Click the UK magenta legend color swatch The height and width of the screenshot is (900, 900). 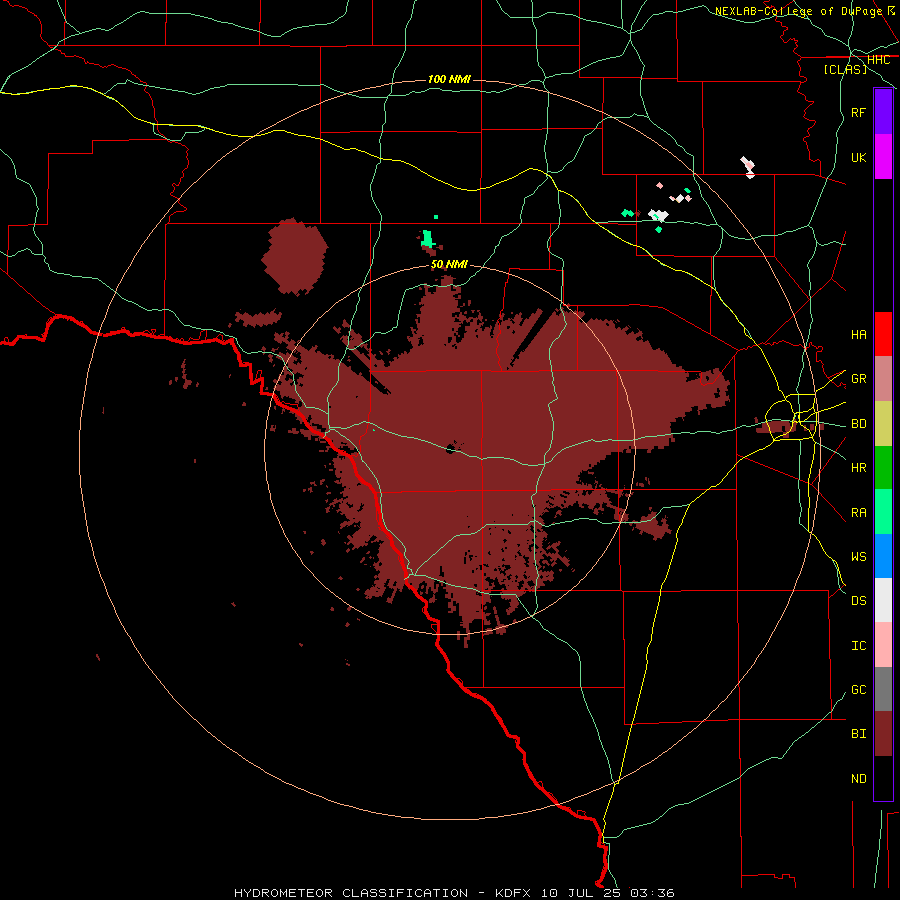pos(883,157)
